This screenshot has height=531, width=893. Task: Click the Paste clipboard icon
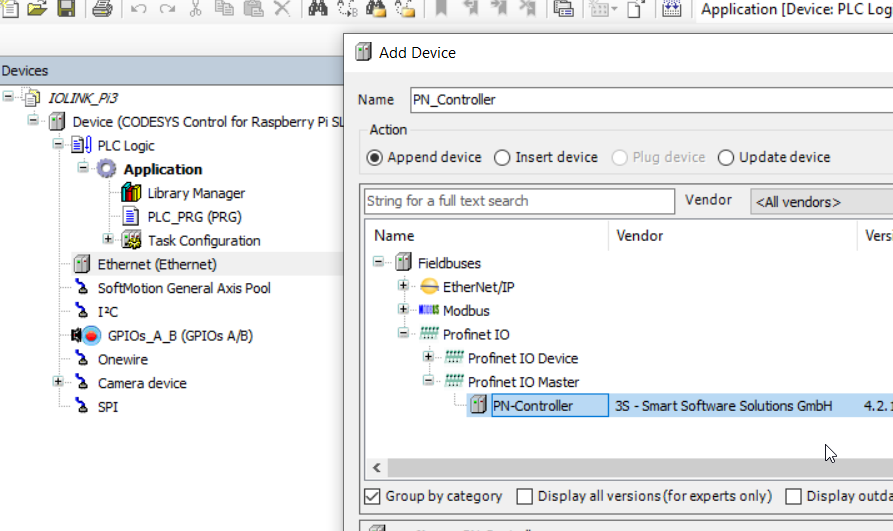(253, 8)
